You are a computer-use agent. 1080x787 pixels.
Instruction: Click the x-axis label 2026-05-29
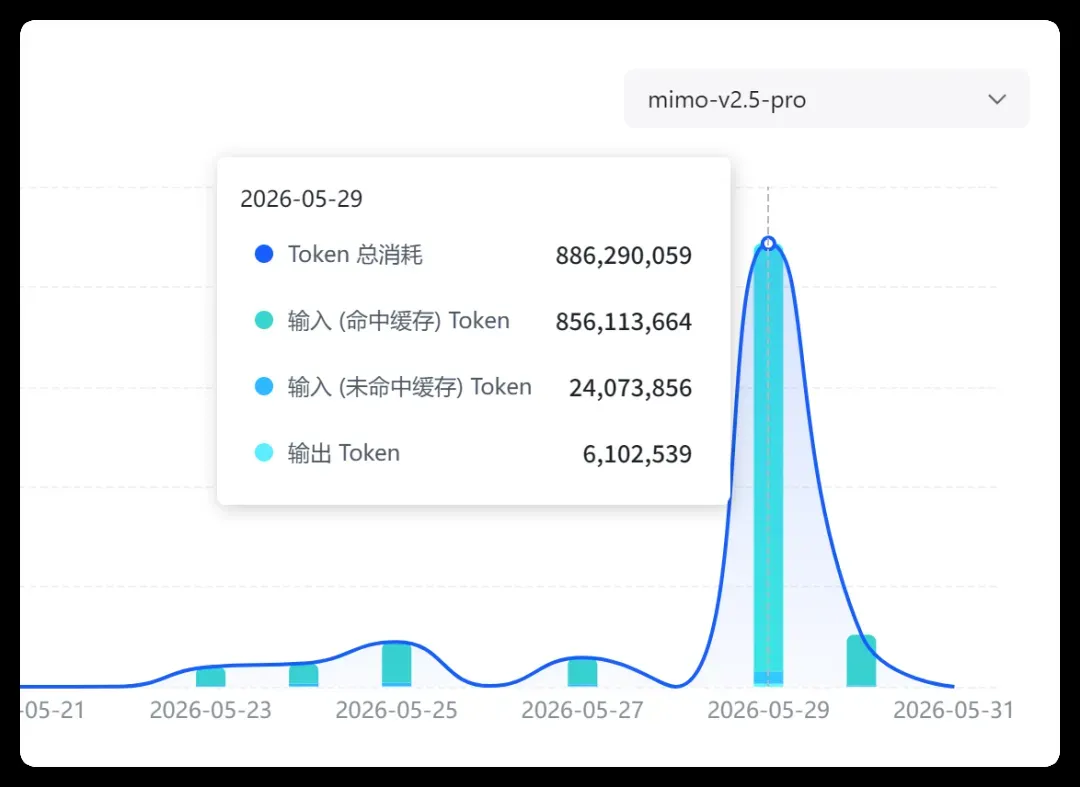(x=769, y=710)
